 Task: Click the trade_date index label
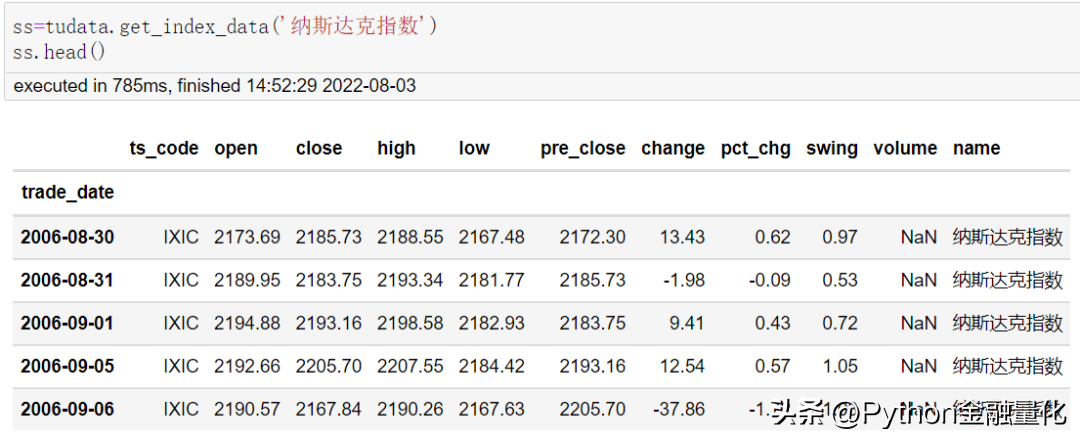pos(68,192)
